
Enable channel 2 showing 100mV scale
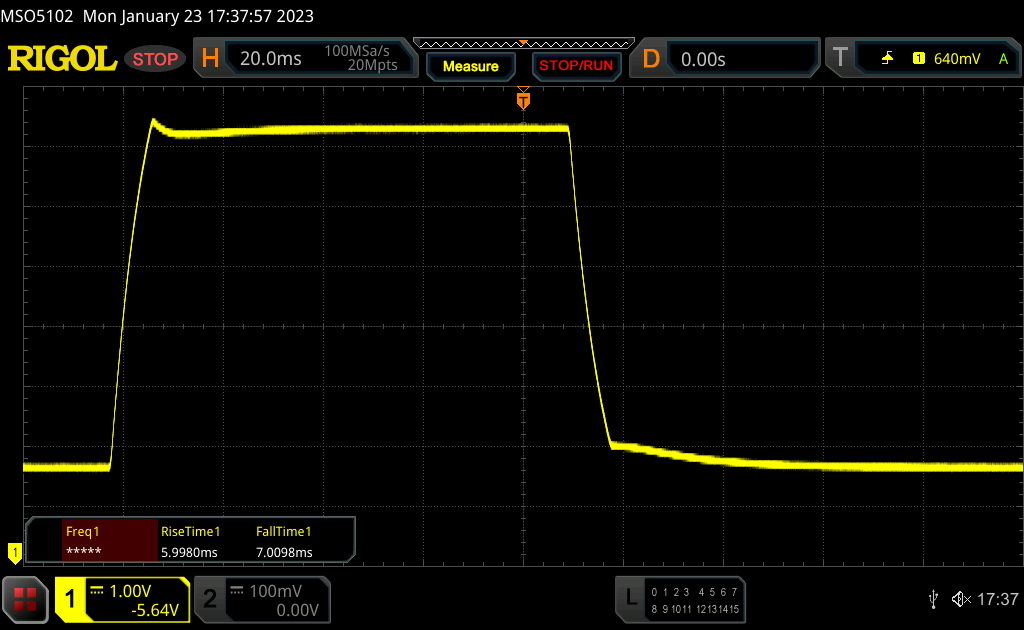pos(261,600)
